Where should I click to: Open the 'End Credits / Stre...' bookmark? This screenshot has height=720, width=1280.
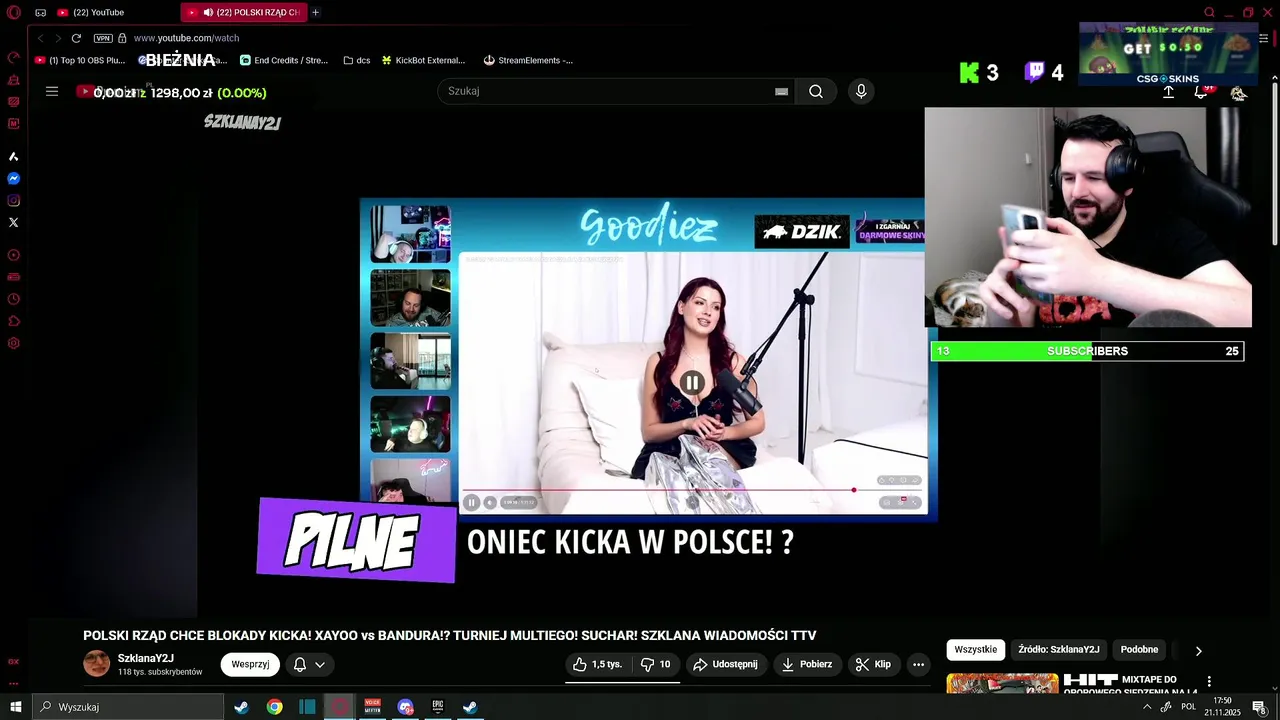click(284, 60)
